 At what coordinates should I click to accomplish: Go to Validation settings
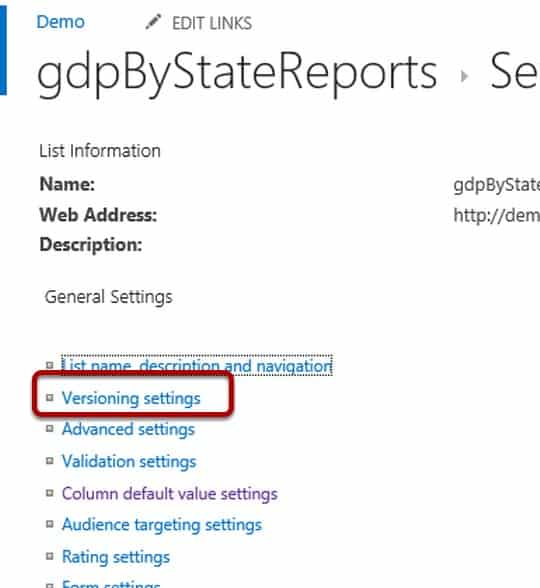point(129,462)
